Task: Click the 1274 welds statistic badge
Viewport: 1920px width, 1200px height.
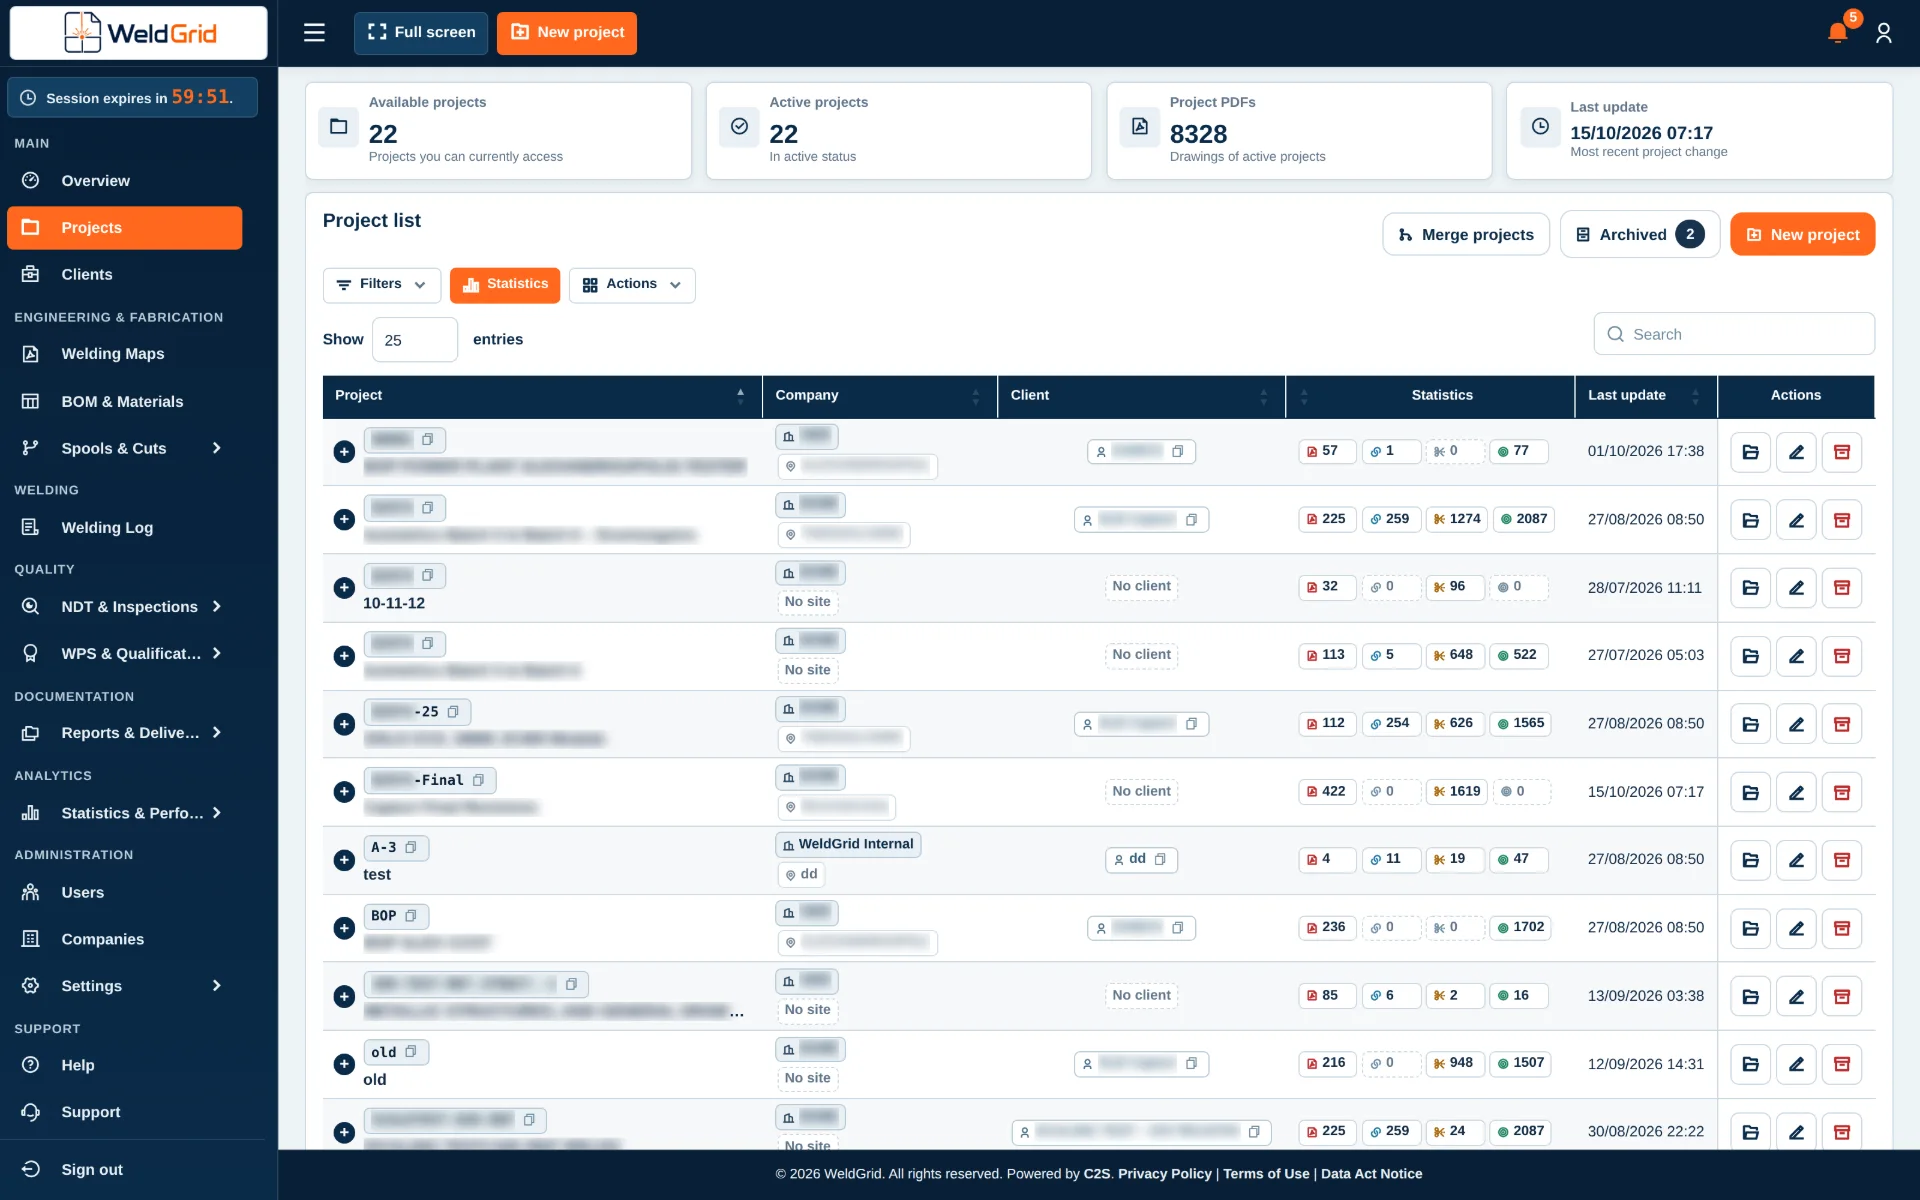Action: click(x=1456, y=519)
